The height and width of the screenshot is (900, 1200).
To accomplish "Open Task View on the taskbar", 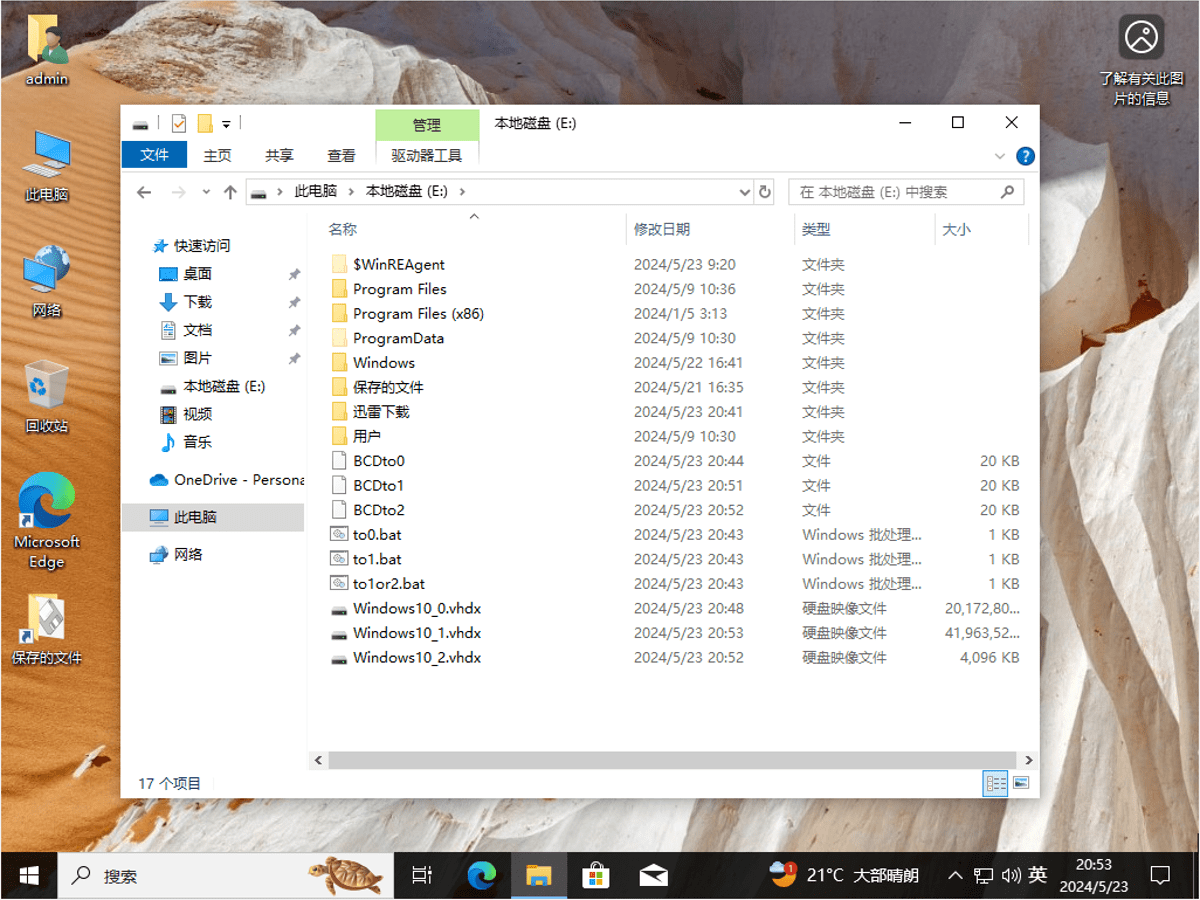I will (421, 875).
